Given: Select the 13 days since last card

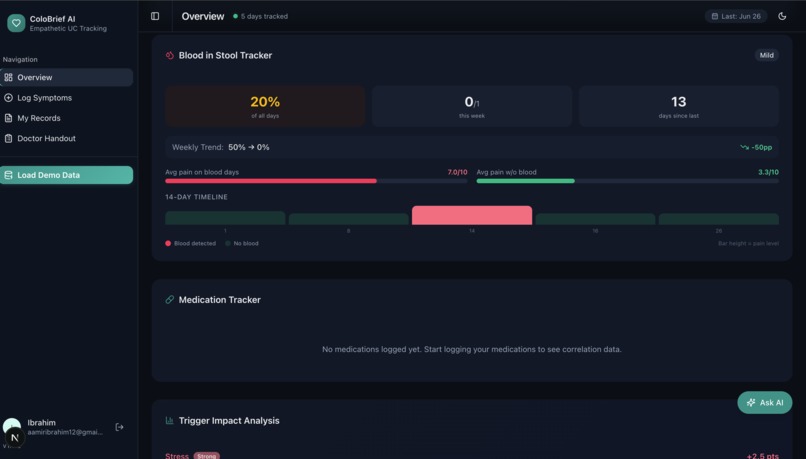Looking at the screenshot, I should point(679,106).
